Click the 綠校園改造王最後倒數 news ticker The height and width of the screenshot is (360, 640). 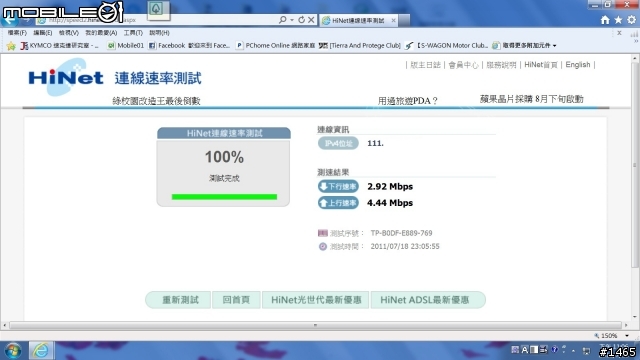click(156, 101)
